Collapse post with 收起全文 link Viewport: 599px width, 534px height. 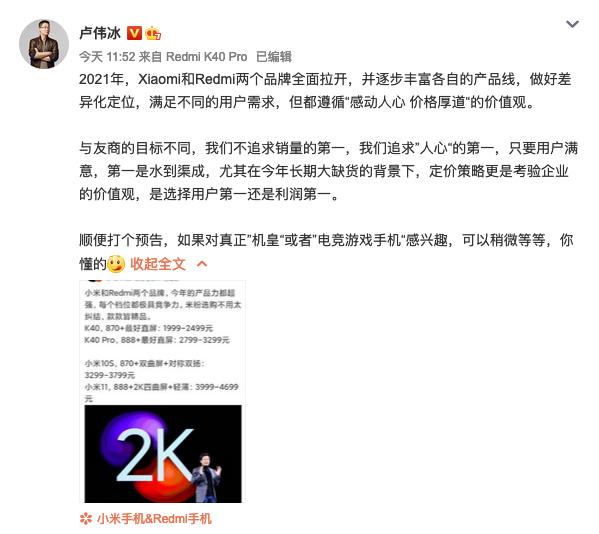point(158,264)
